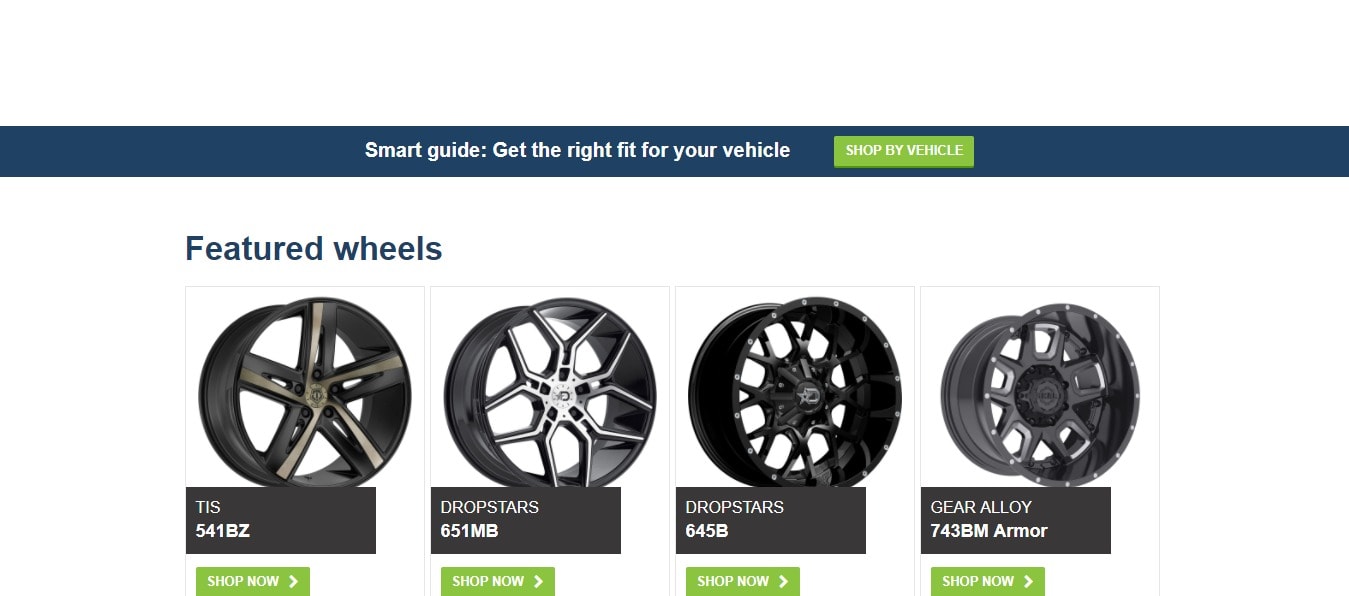
Task: Click SHOP NOW under Dropstars 651MB
Action: [x=498, y=581]
